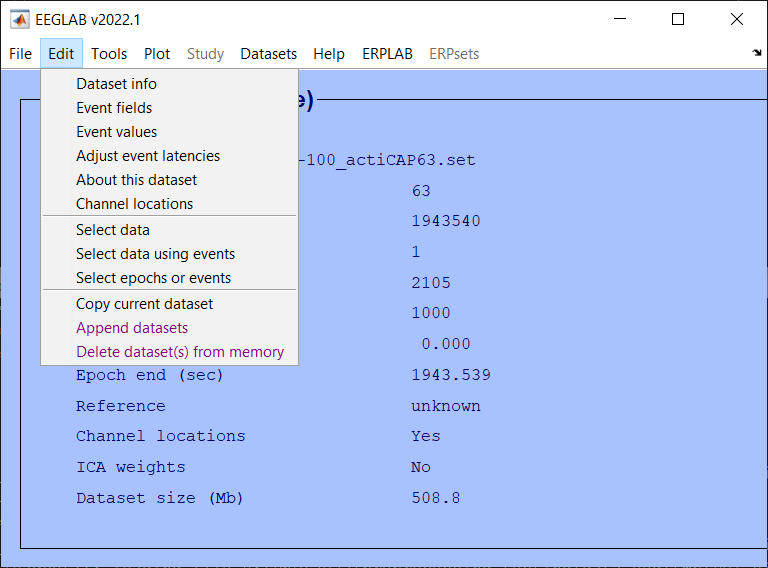This screenshot has width=768, height=568.
Task: Choose Select data using events
Action: point(155,254)
